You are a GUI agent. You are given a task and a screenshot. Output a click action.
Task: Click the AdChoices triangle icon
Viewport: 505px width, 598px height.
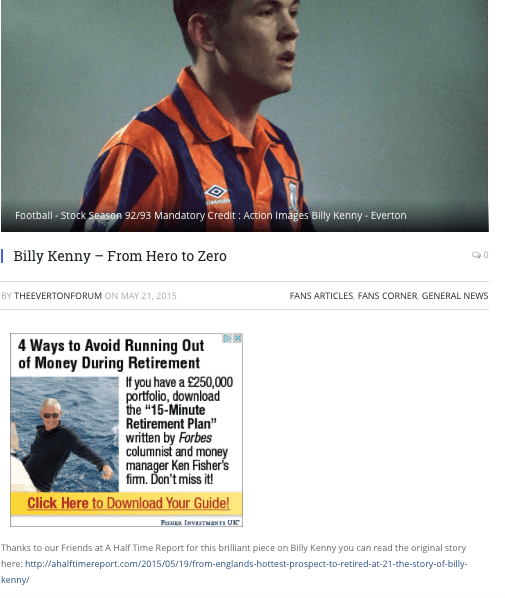pyautogui.click(x=227, y=338)
